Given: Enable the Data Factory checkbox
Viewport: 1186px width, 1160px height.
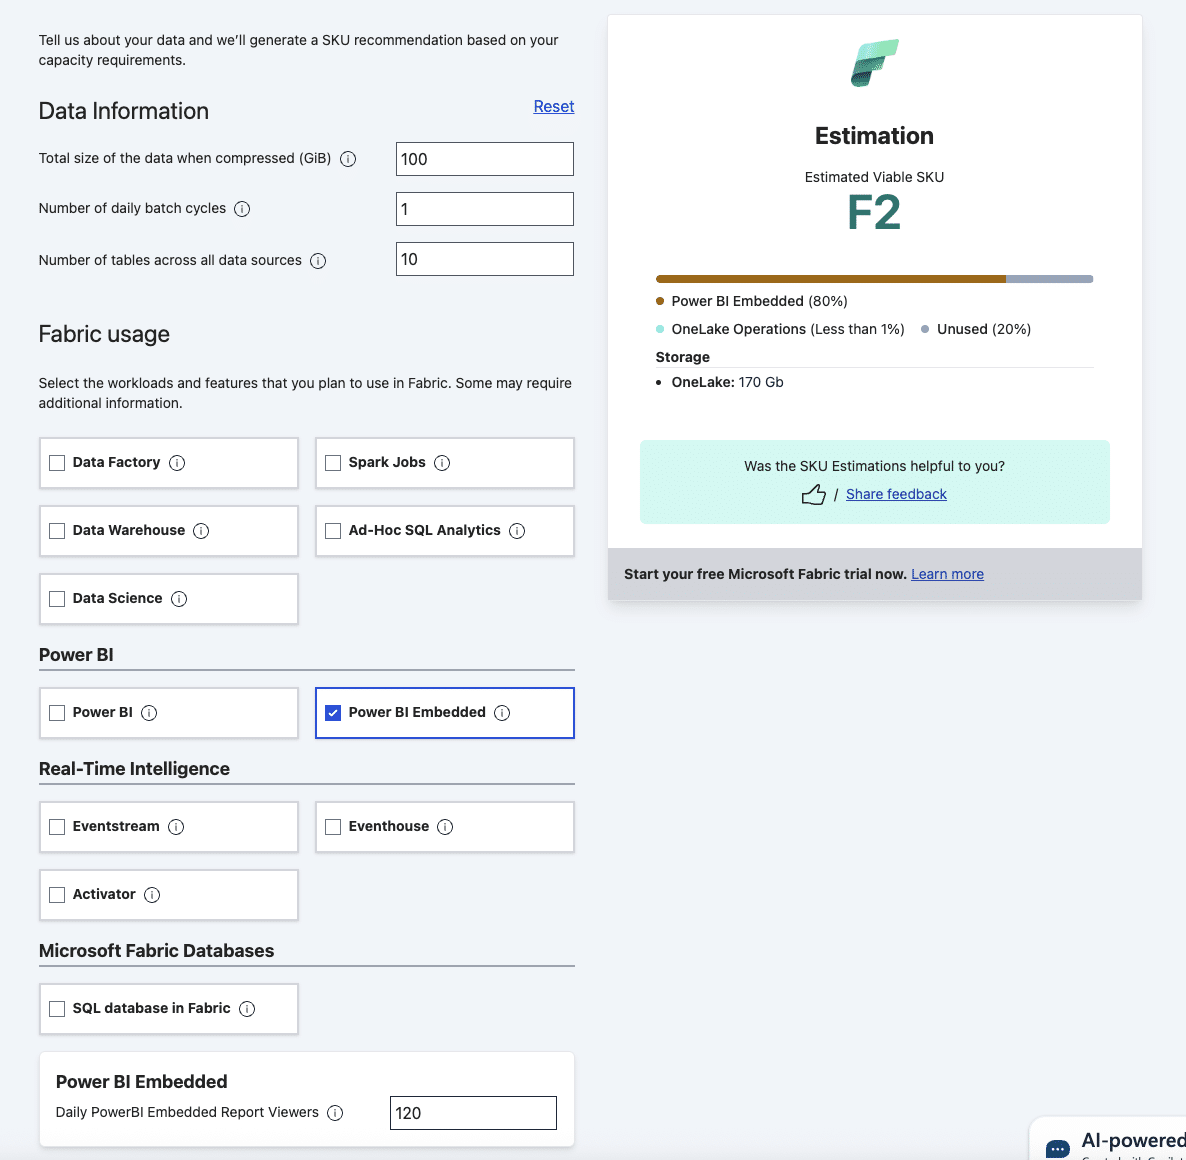Looking at the screenshot, I should pos(57,463).
